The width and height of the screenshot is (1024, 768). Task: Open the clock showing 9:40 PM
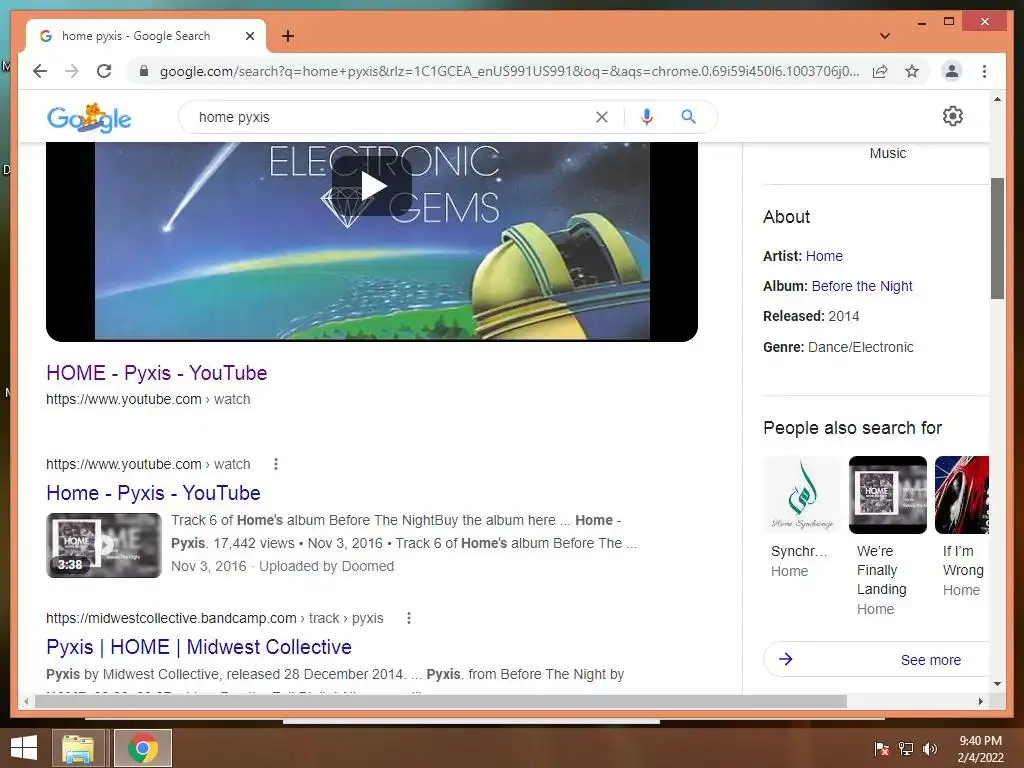click(980, 749)
